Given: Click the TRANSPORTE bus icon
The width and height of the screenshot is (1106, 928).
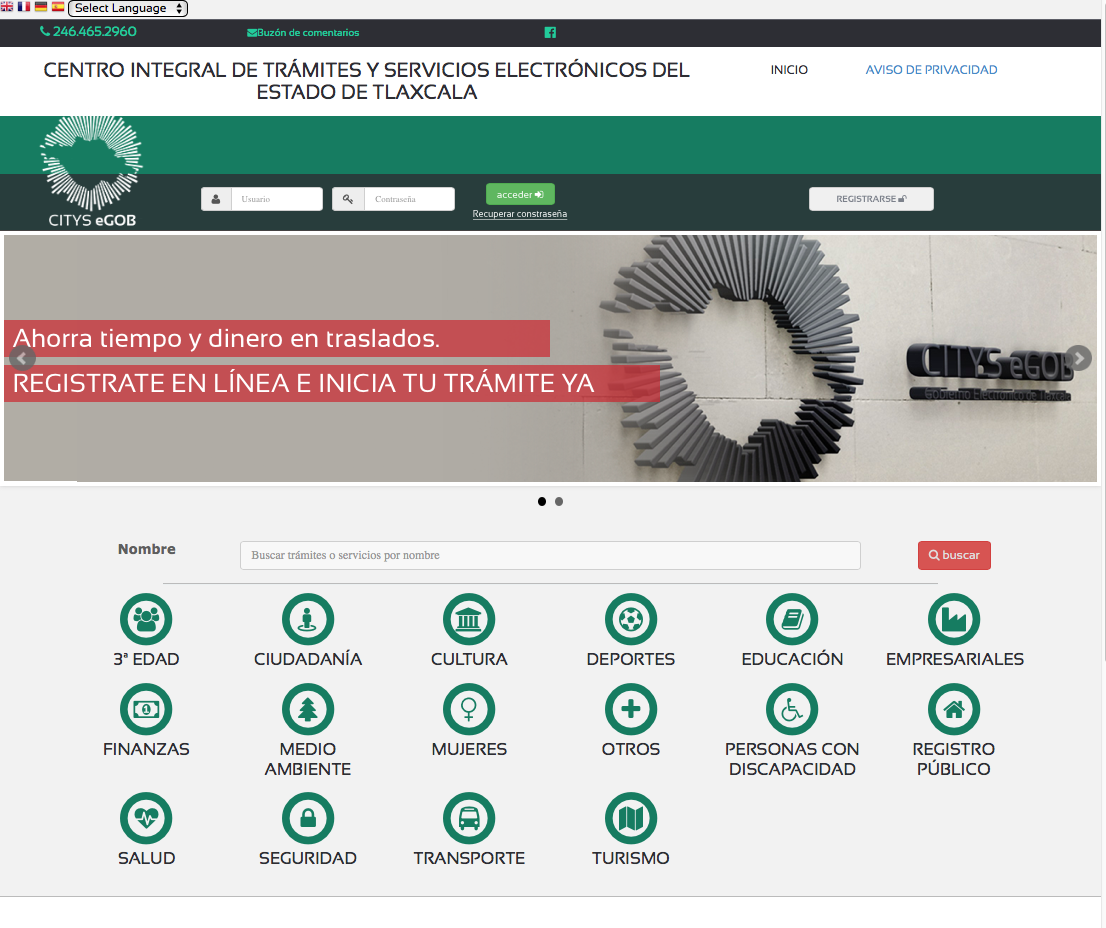Looking at the screenshot, I should (x=469, y=817).
